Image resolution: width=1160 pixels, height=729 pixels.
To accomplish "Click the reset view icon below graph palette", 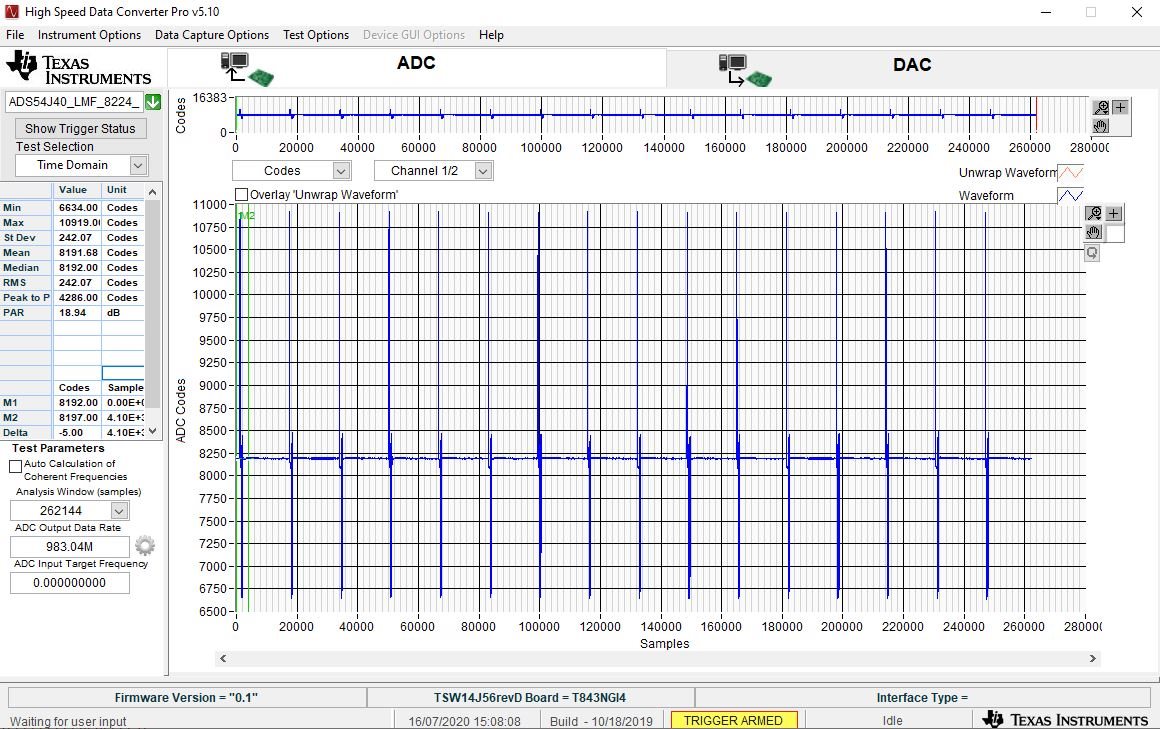I will pos(1092,253).
